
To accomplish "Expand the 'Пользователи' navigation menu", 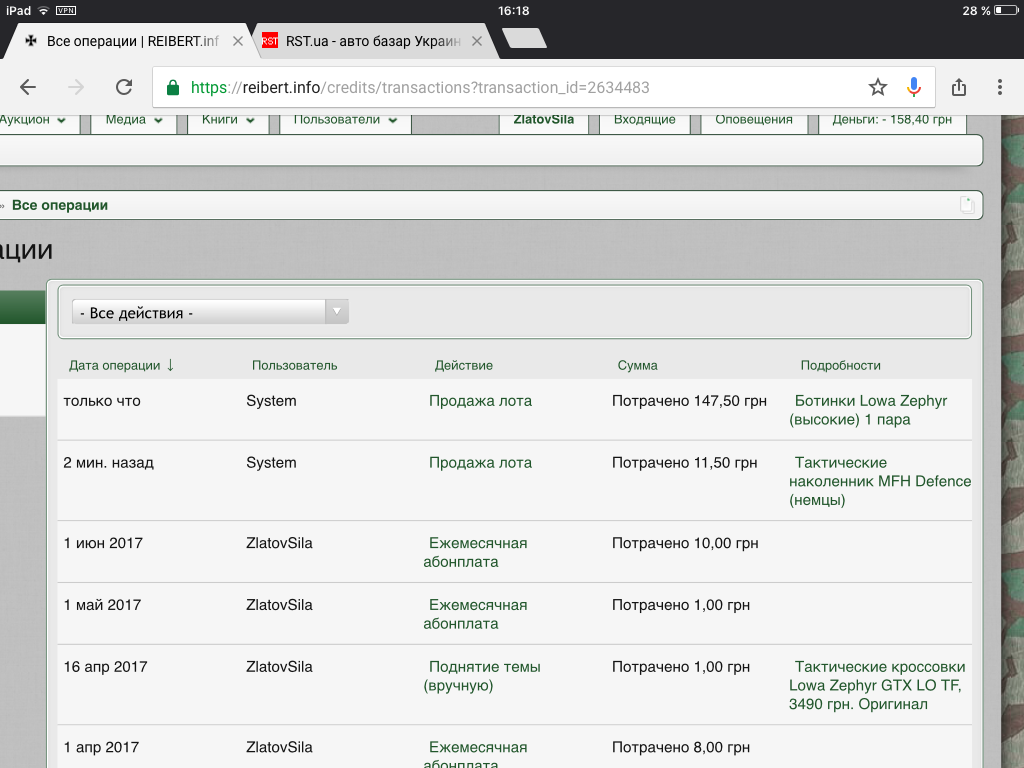I will click(345, 120).
